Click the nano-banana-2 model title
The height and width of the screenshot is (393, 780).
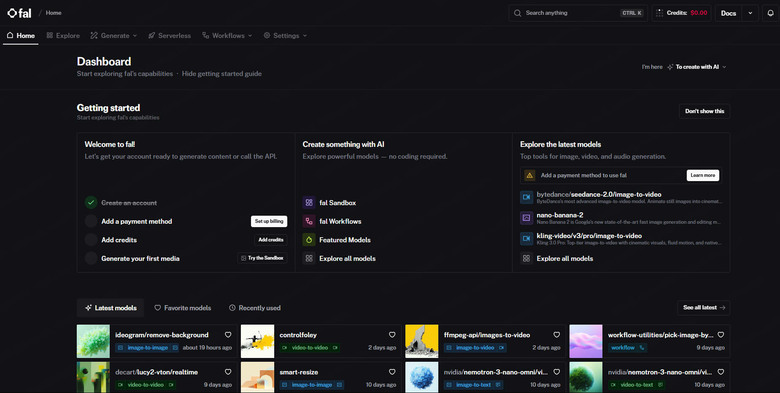(560, 215)
